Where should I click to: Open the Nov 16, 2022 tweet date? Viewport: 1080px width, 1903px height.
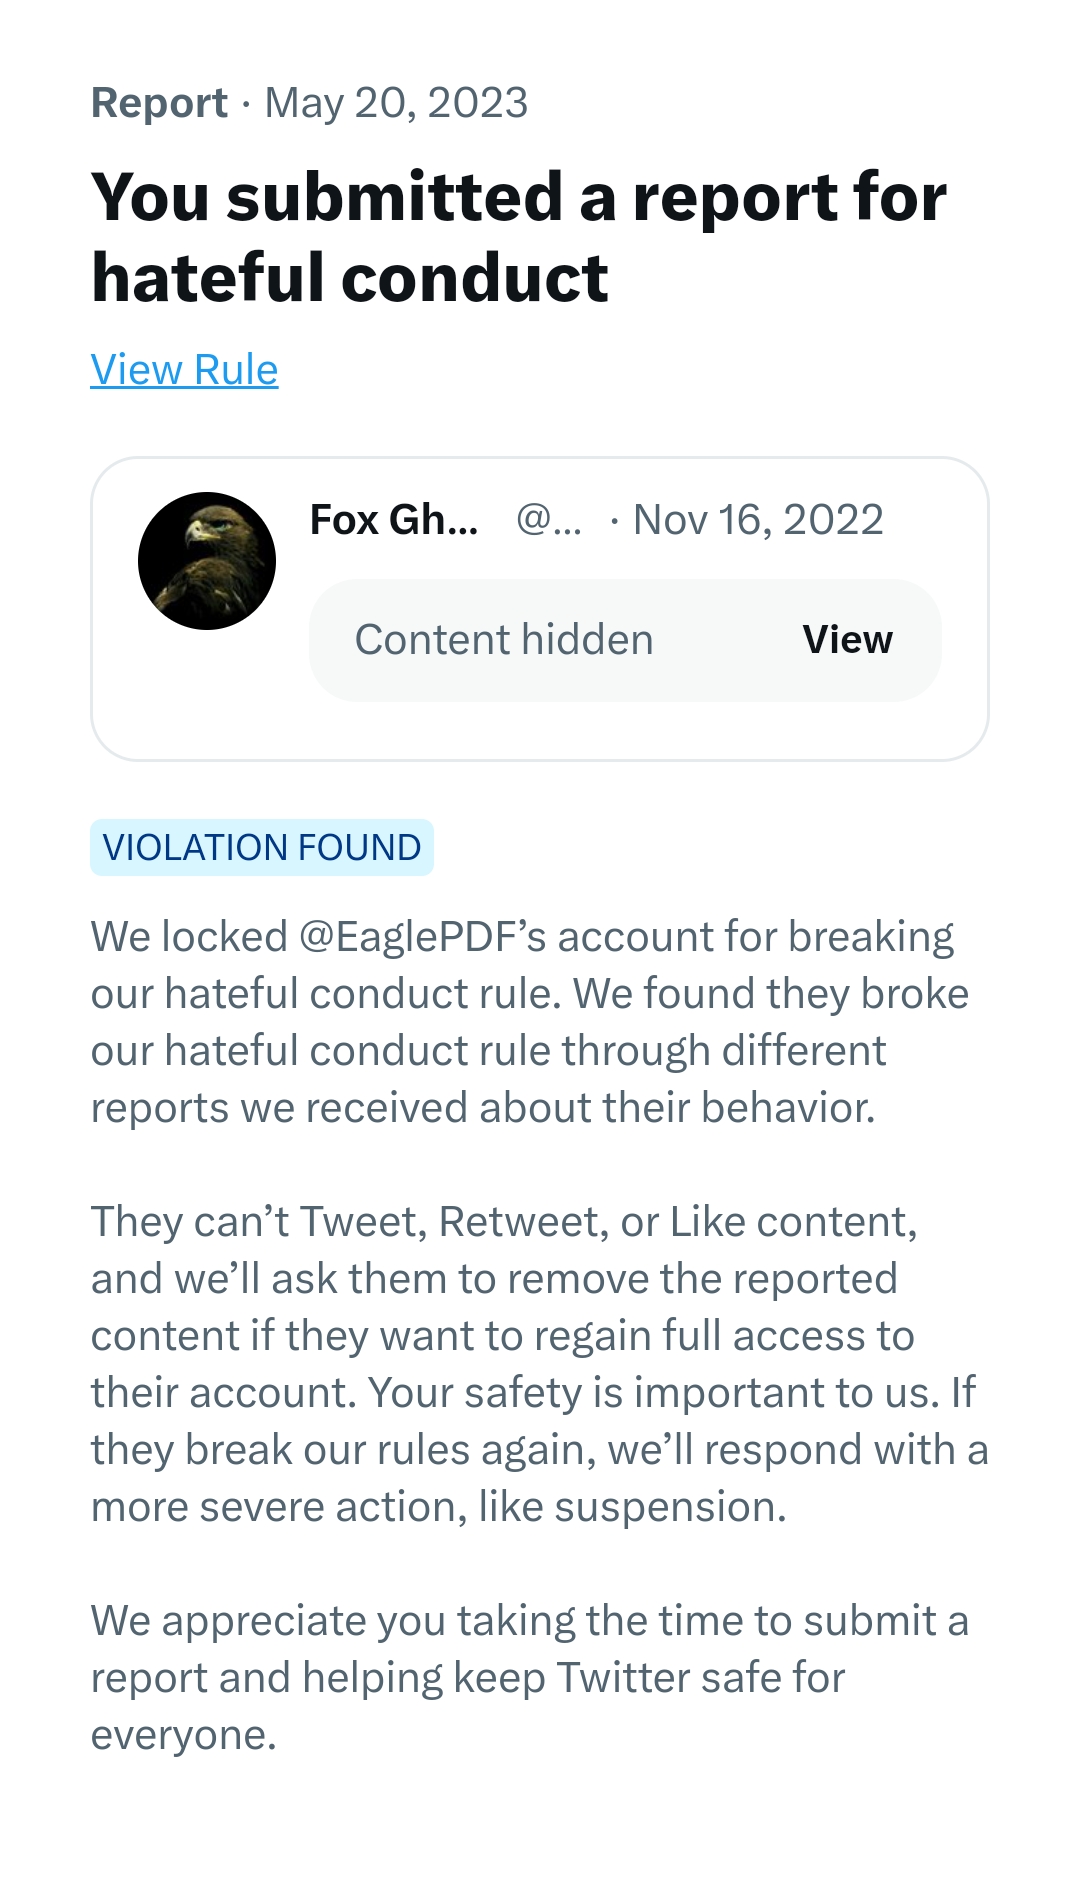[x=758, y=520]
